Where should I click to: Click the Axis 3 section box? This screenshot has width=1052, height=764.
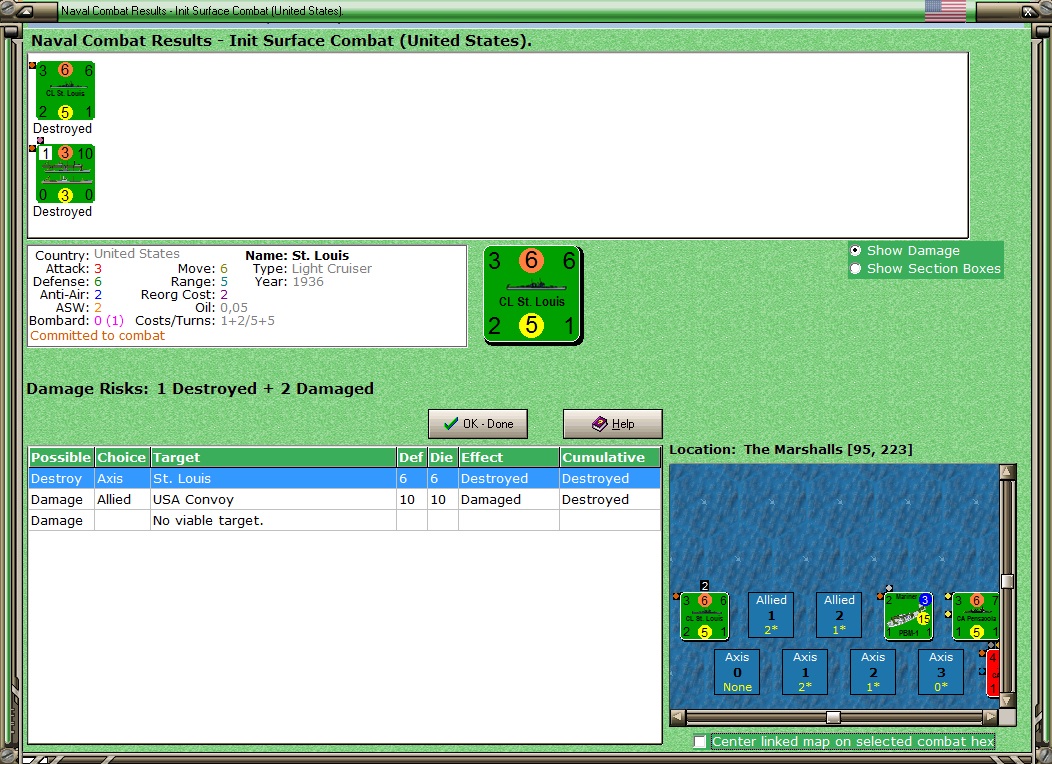pyautogui.click(x=941, y=671)
